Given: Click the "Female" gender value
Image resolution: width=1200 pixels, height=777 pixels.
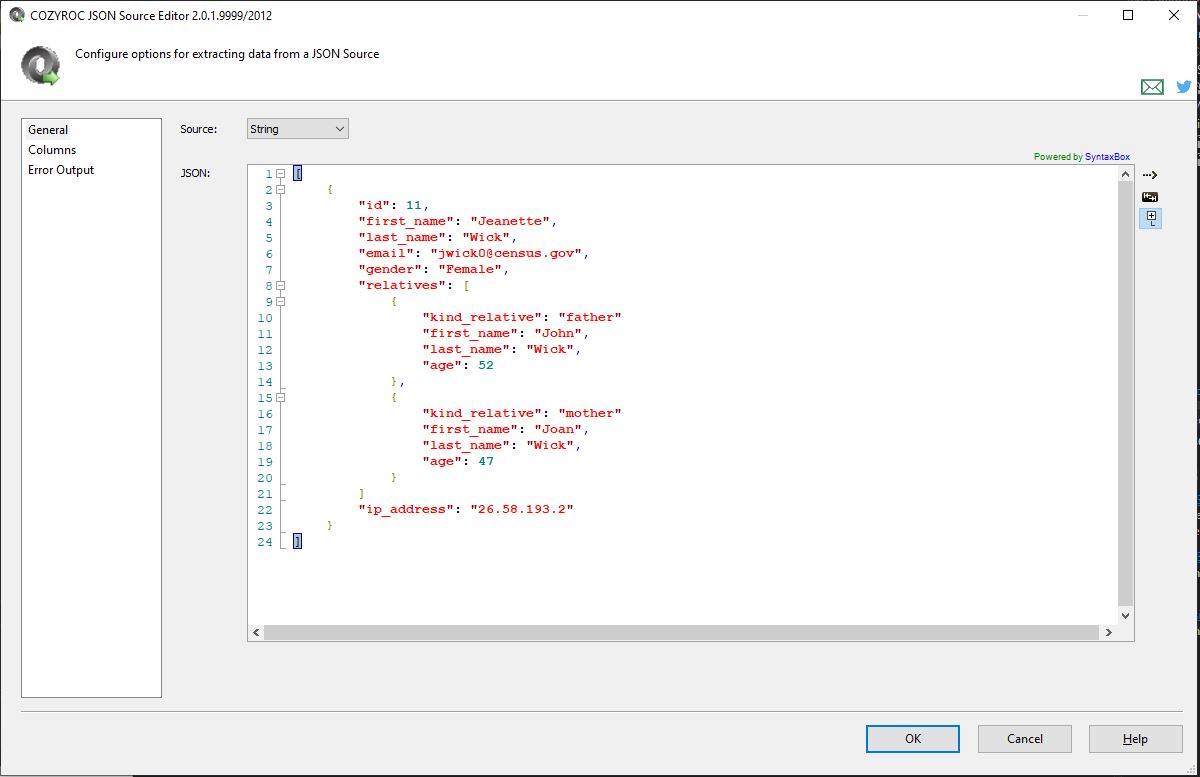Looking at the screenshot, I should (x=470, y=270).
